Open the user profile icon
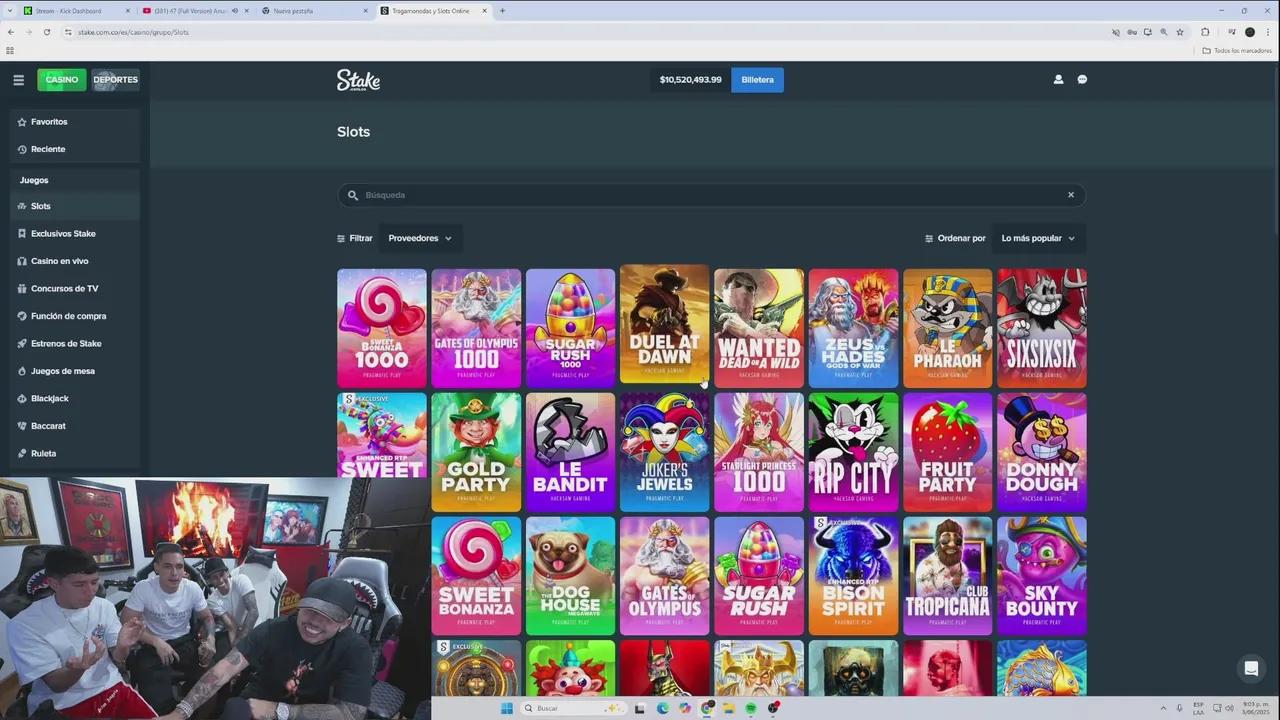The width and height of the screenshot is (1280, 720). (x=1058, y=80)
